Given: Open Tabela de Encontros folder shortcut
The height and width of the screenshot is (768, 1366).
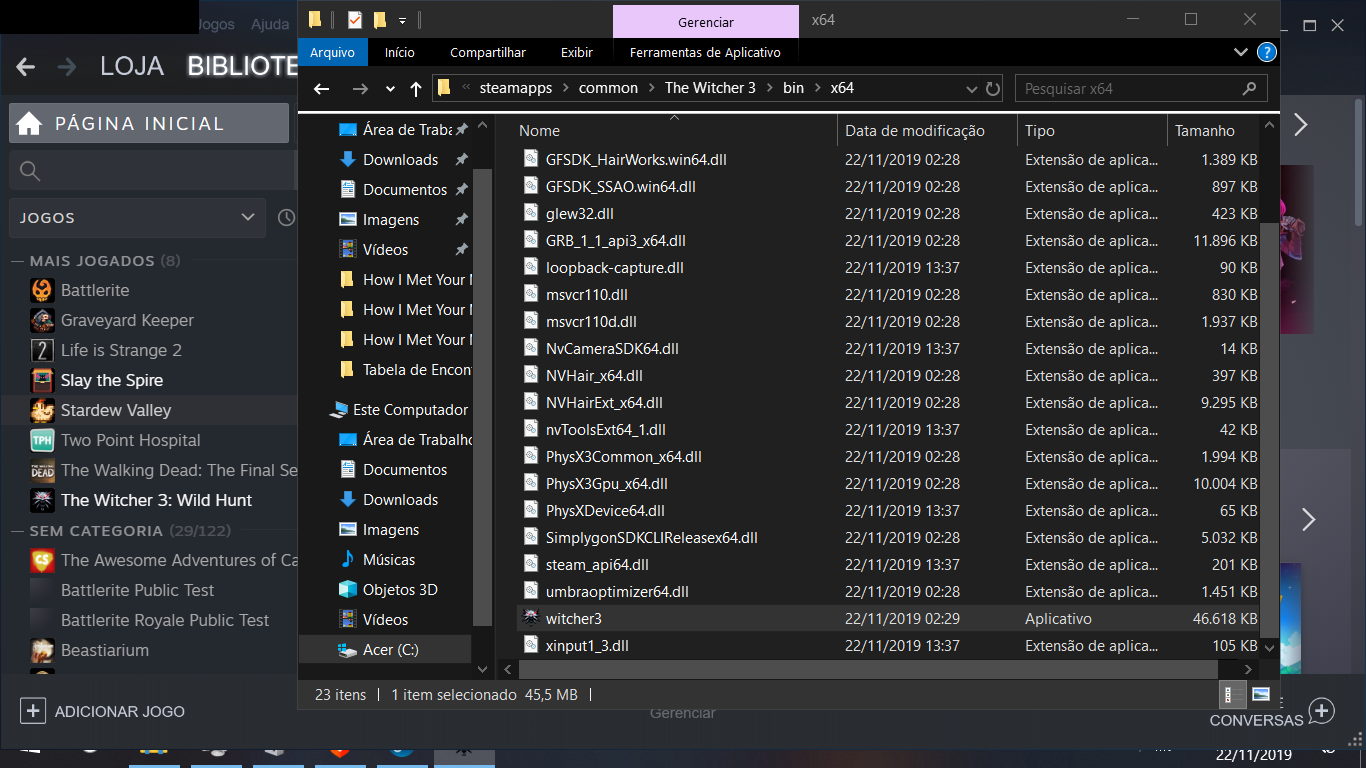Looking at the screenshot, I should (x=405, y=370).
